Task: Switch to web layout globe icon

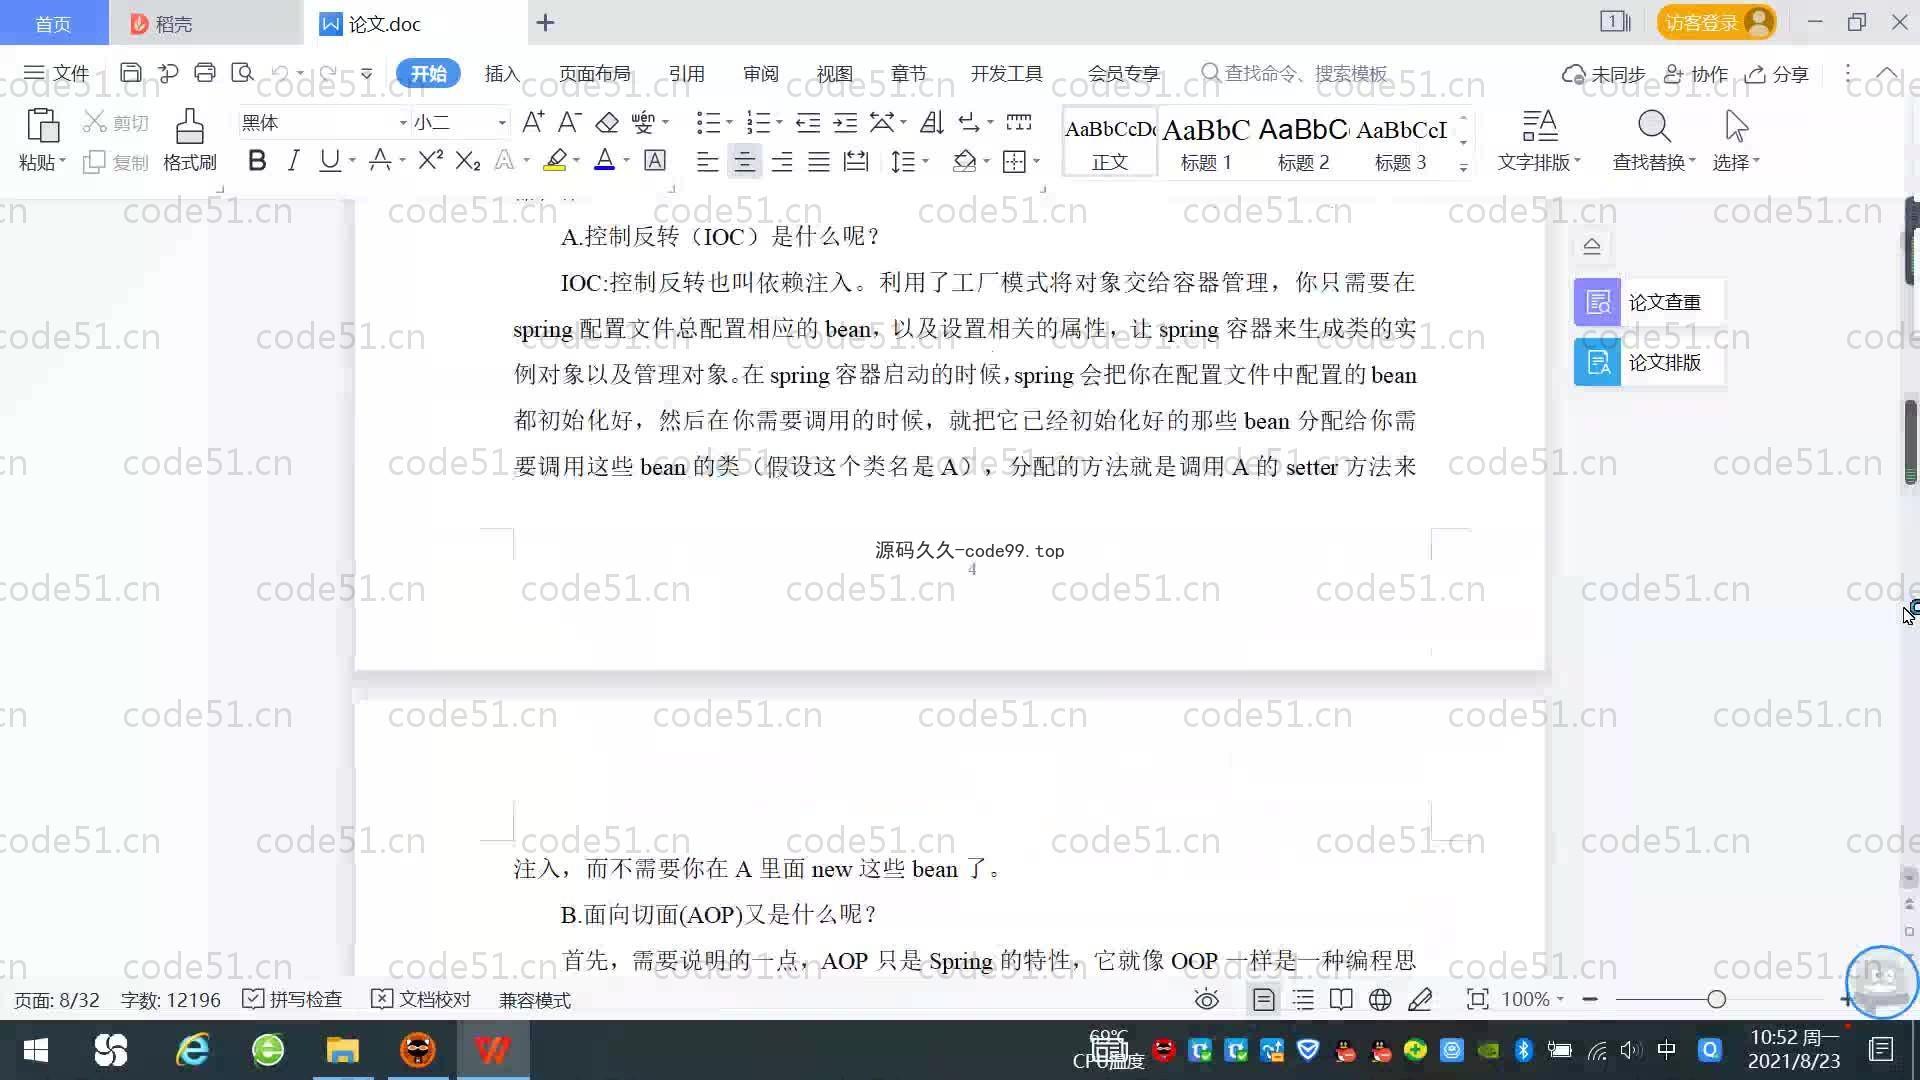Action: (x=1380, y=1000)
